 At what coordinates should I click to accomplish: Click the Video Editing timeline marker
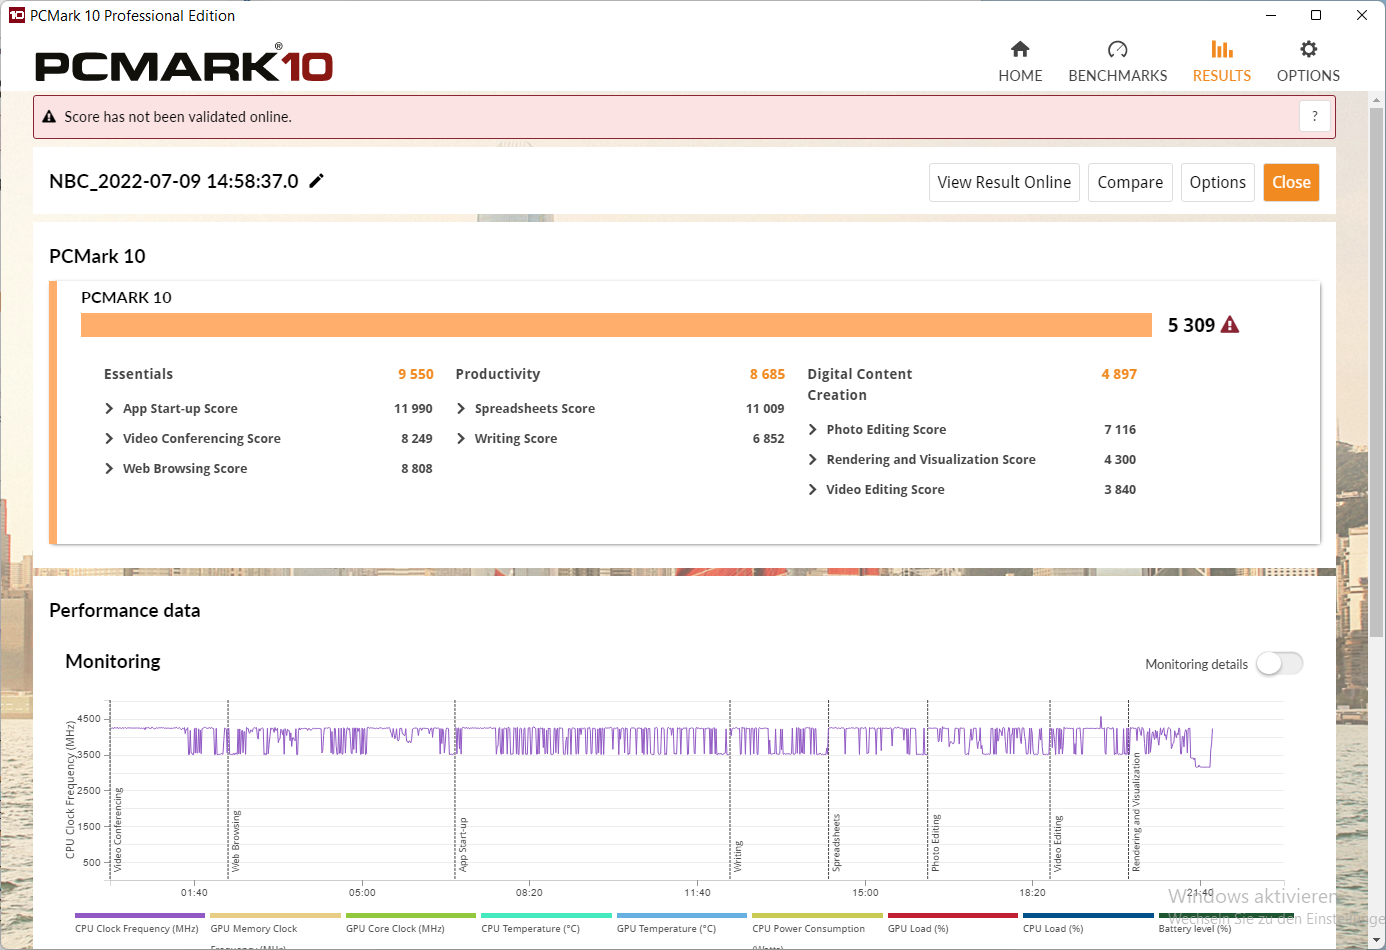pyautogui.click(x=1057, y=844)
